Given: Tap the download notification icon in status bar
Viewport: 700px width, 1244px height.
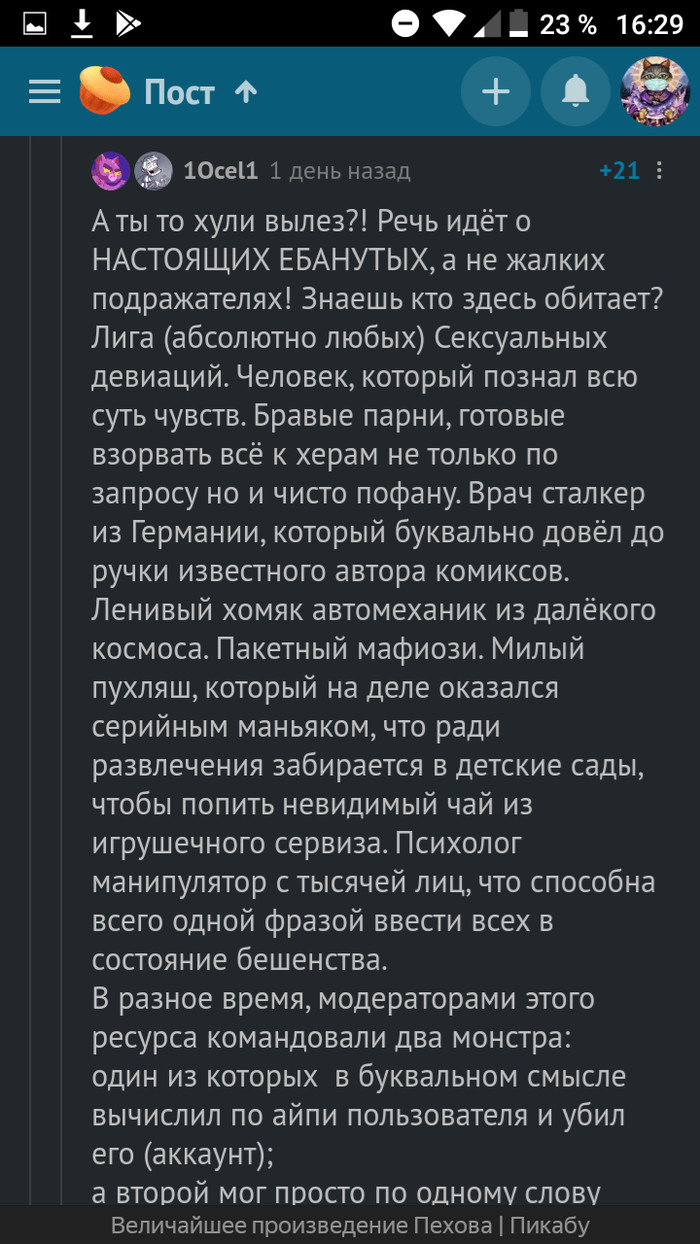Looking at the screenshot, I should click(x=82, y=23).
